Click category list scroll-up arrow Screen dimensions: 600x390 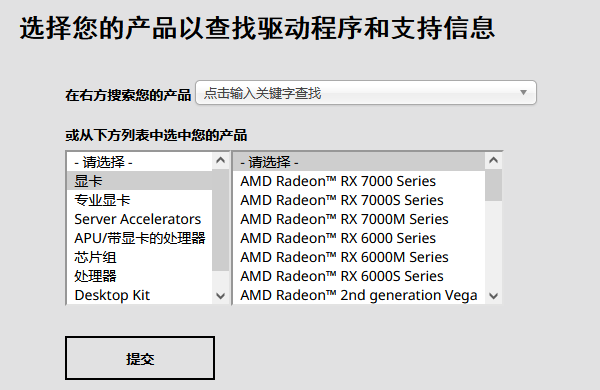[x=220, y=160]
